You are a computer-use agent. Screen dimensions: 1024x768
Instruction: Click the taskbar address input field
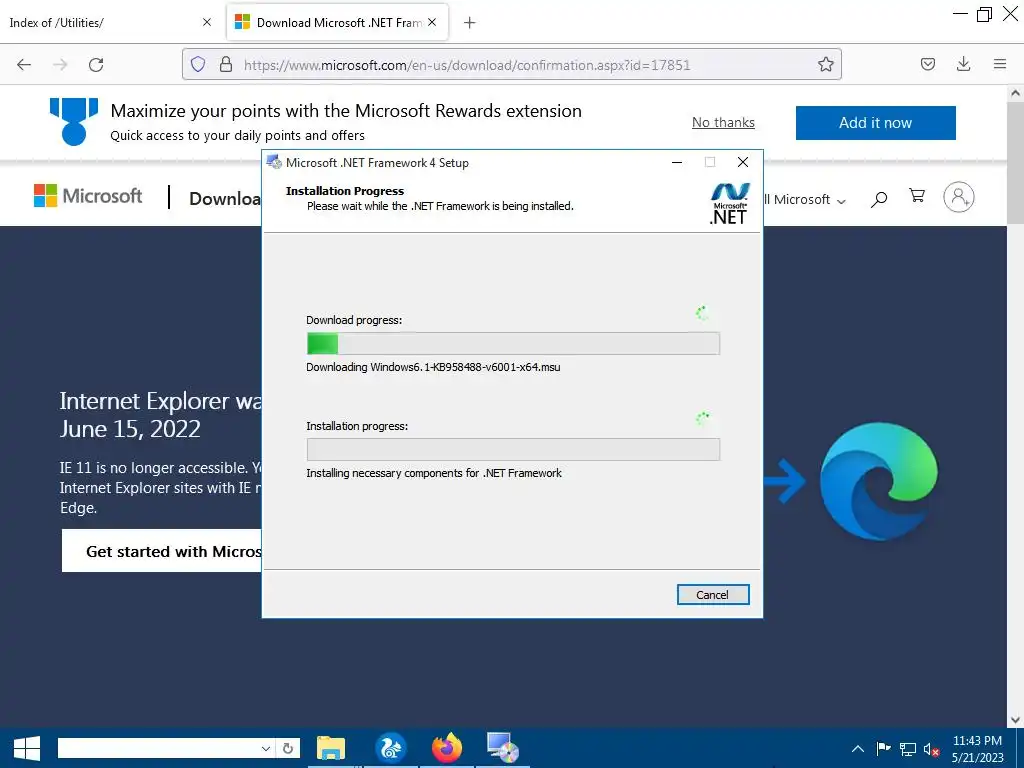tap(158, 748)
